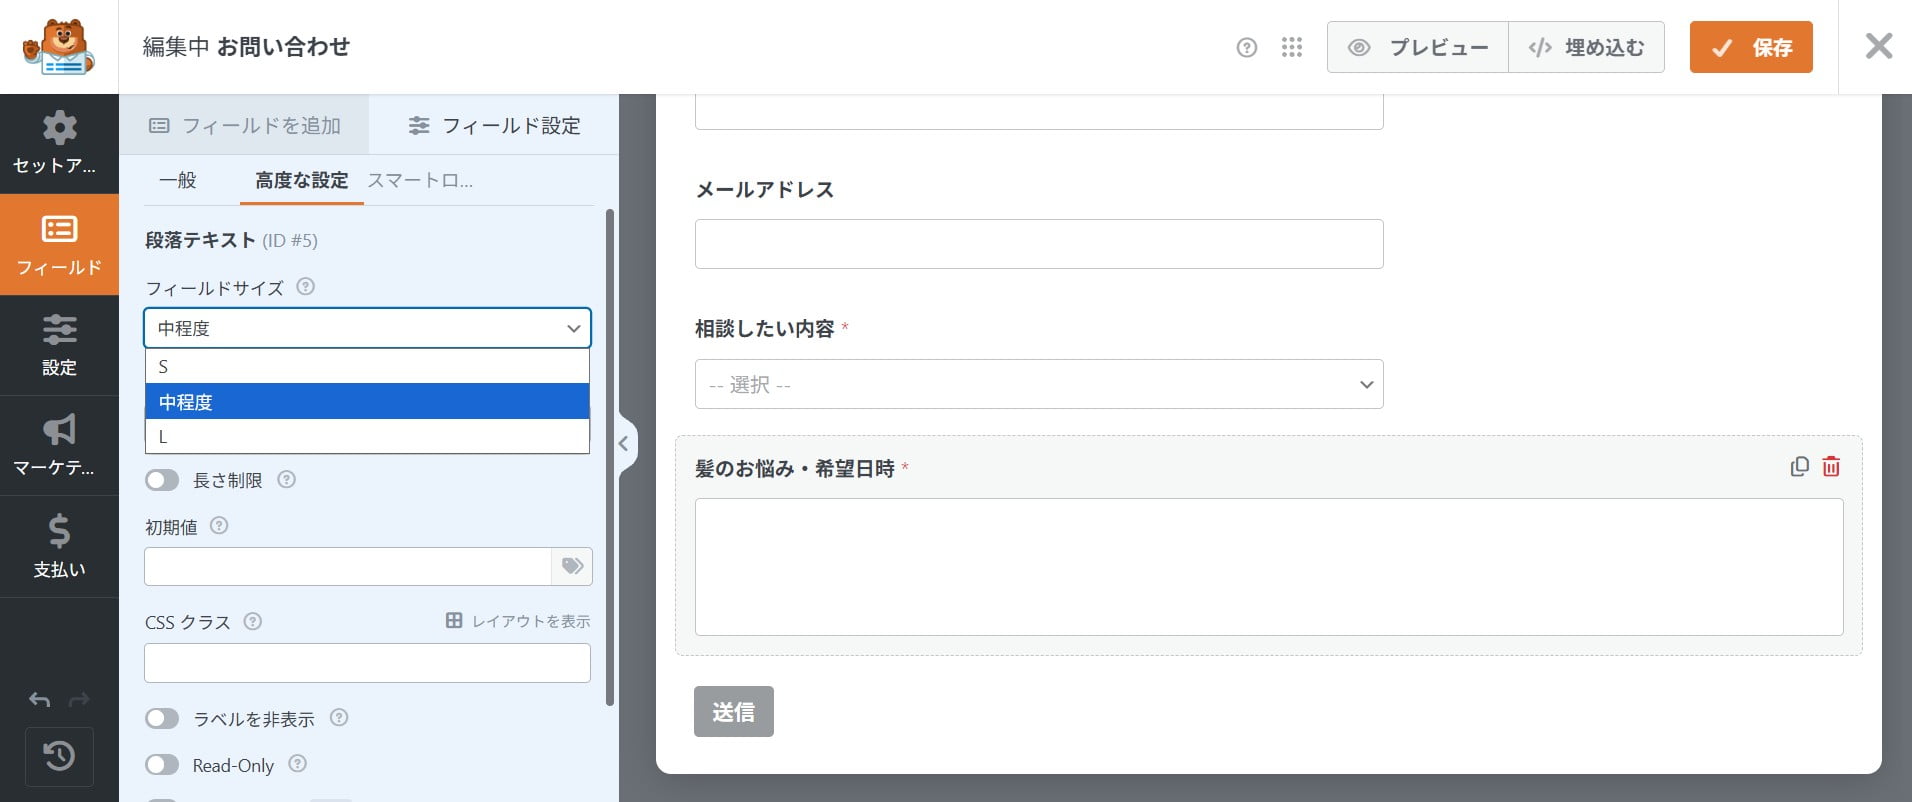The image size is (1912, 802).
Task: Open the 一般 sub-tab
Action: click(x=178, y=180)
